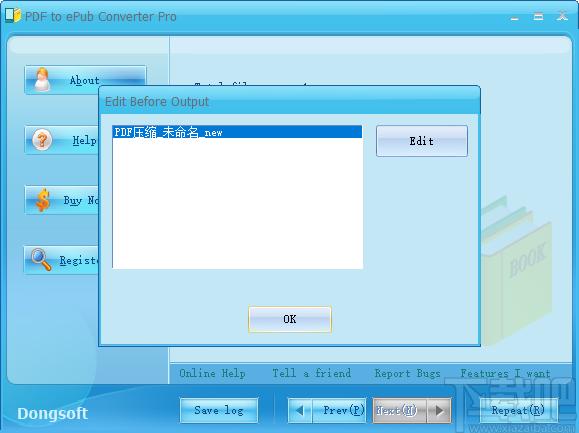
Task: Click the Repeat(R) button
Action: [x=518, y=410]
